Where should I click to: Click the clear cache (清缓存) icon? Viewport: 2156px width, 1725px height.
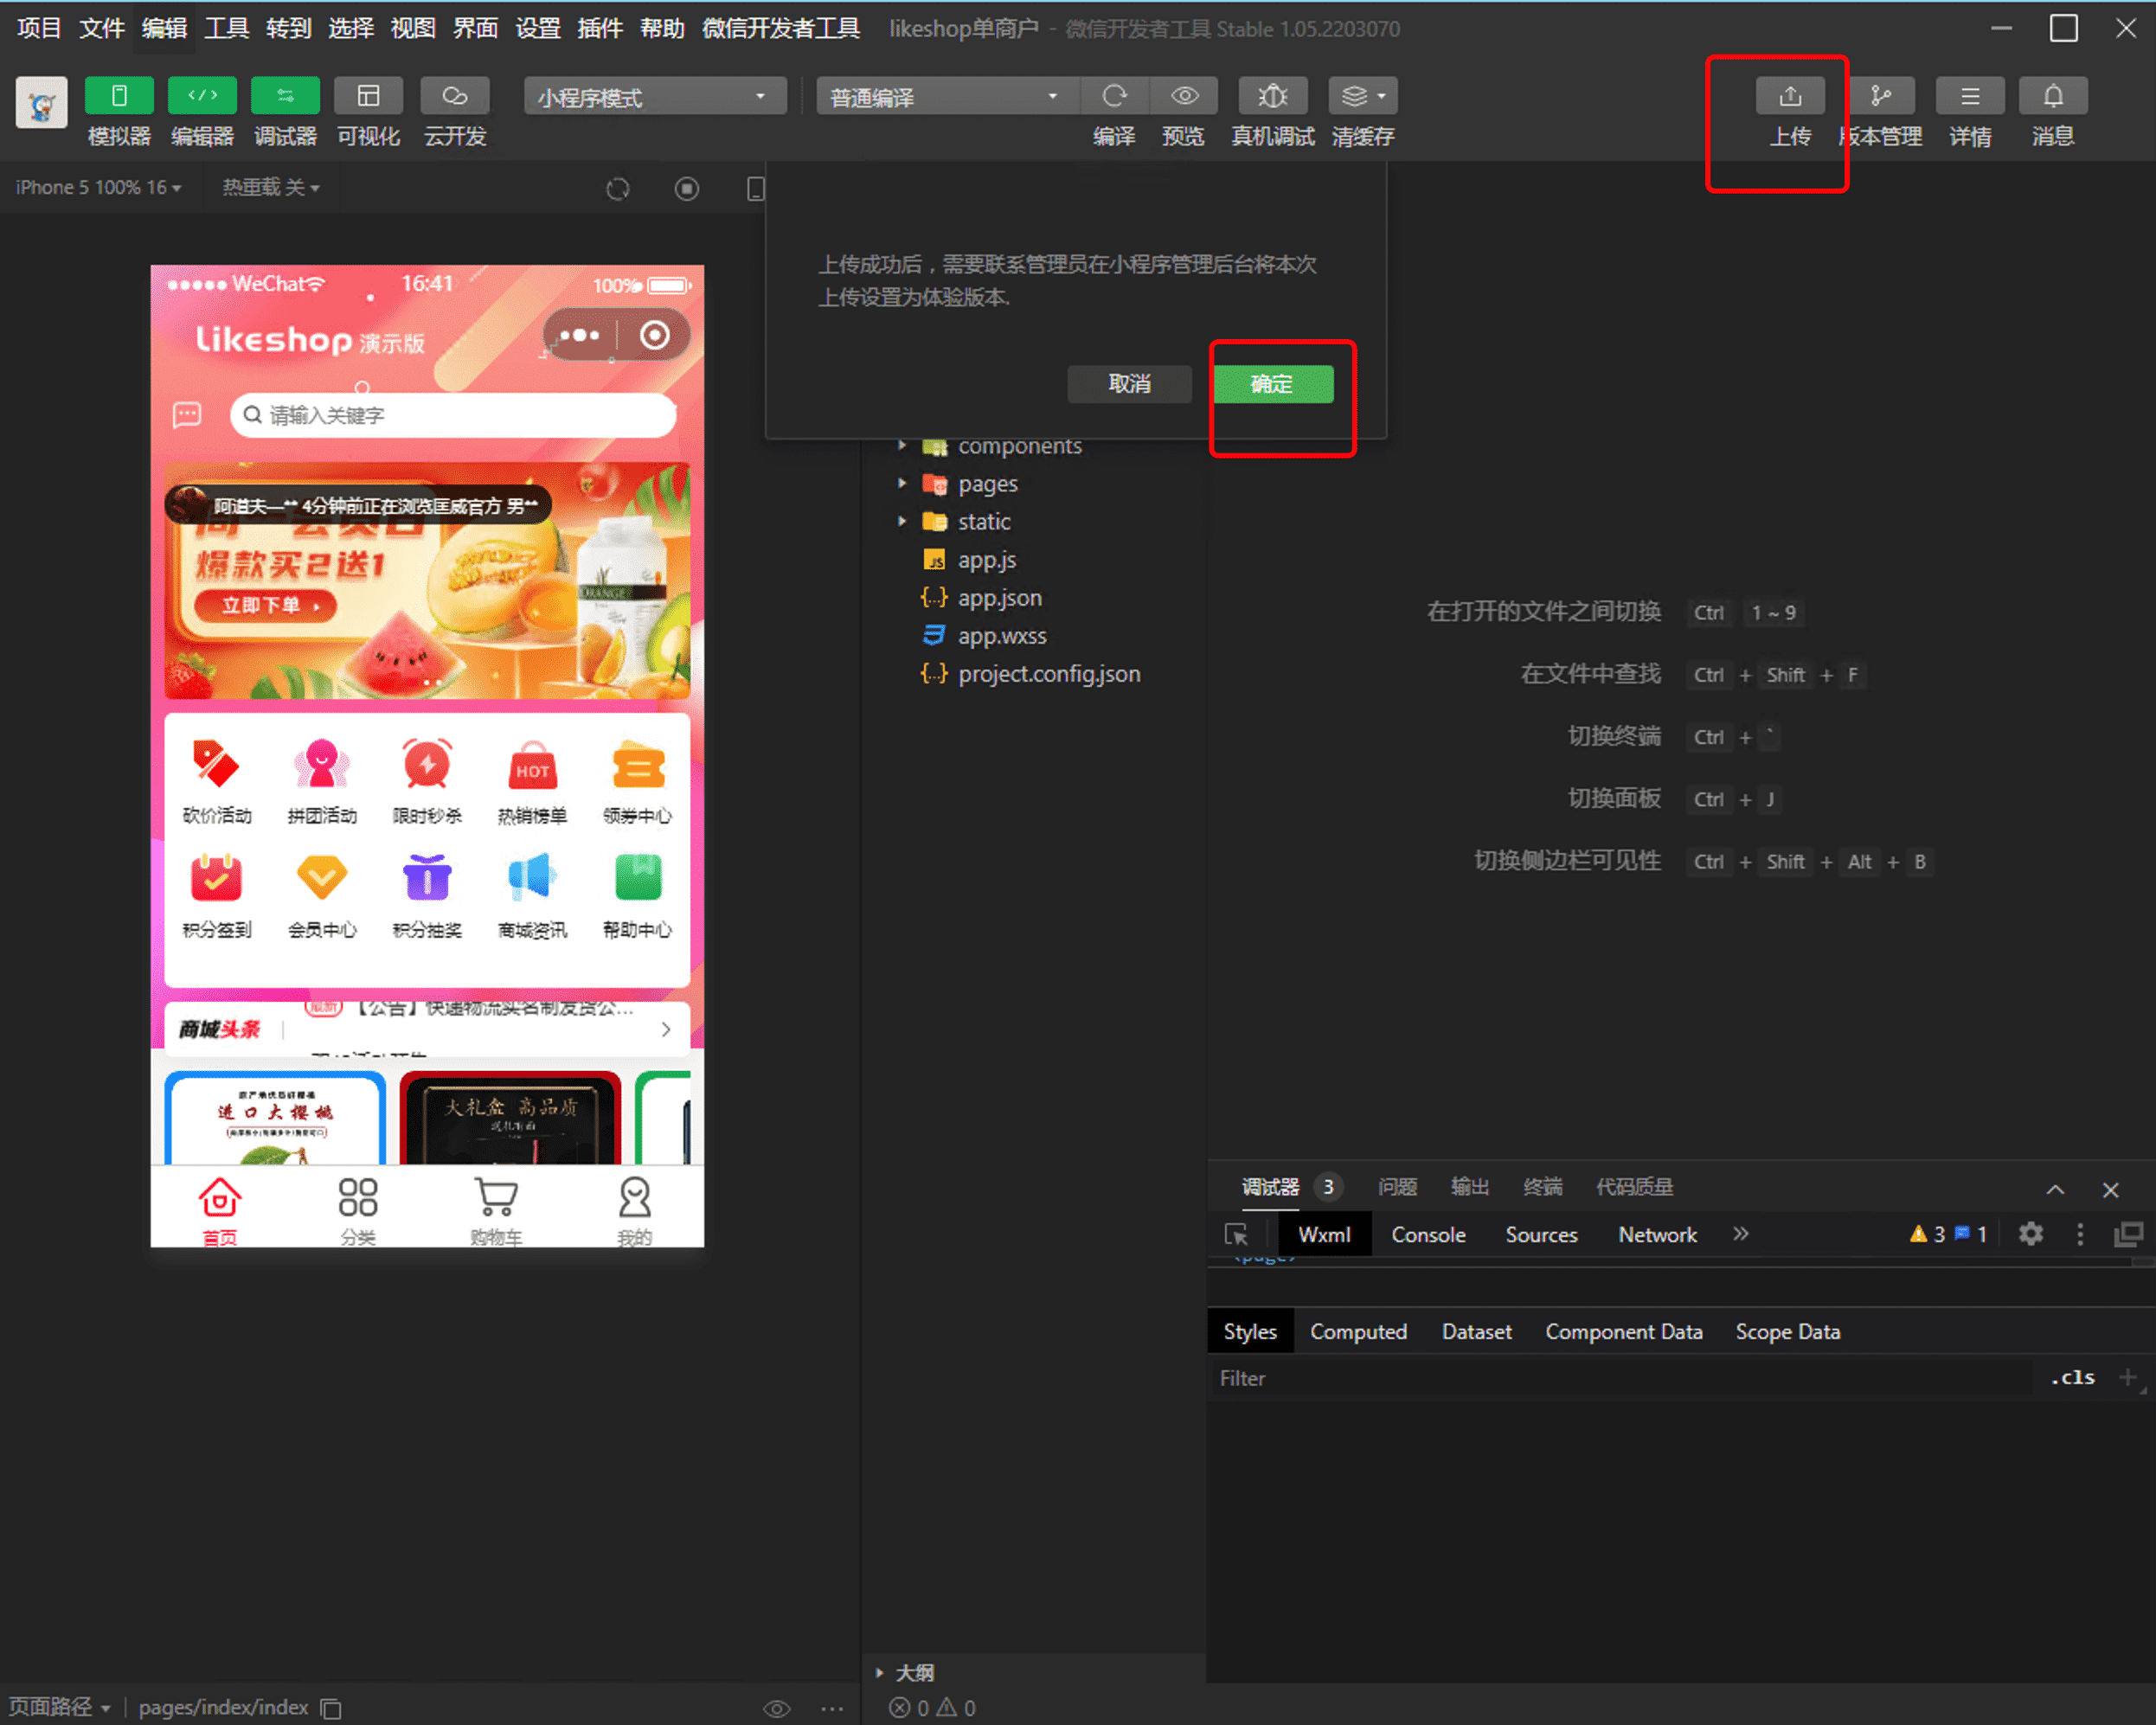(x=1363, y=96)
